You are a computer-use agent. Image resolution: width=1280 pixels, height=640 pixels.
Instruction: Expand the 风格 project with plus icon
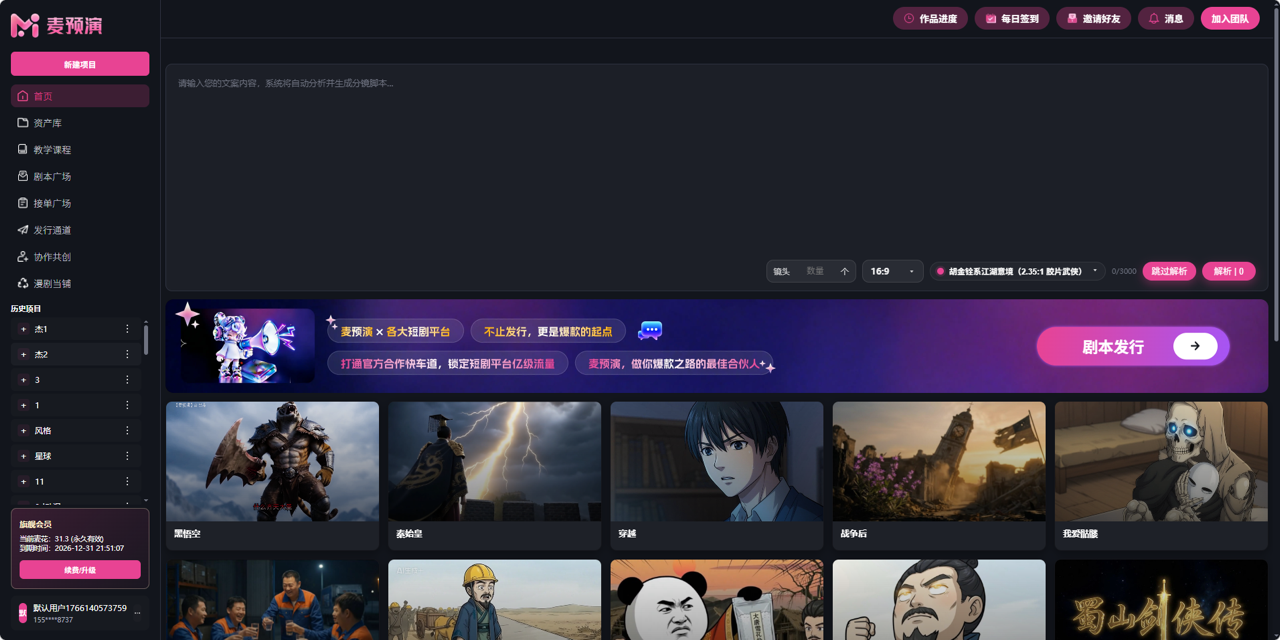tap(23, 431)
